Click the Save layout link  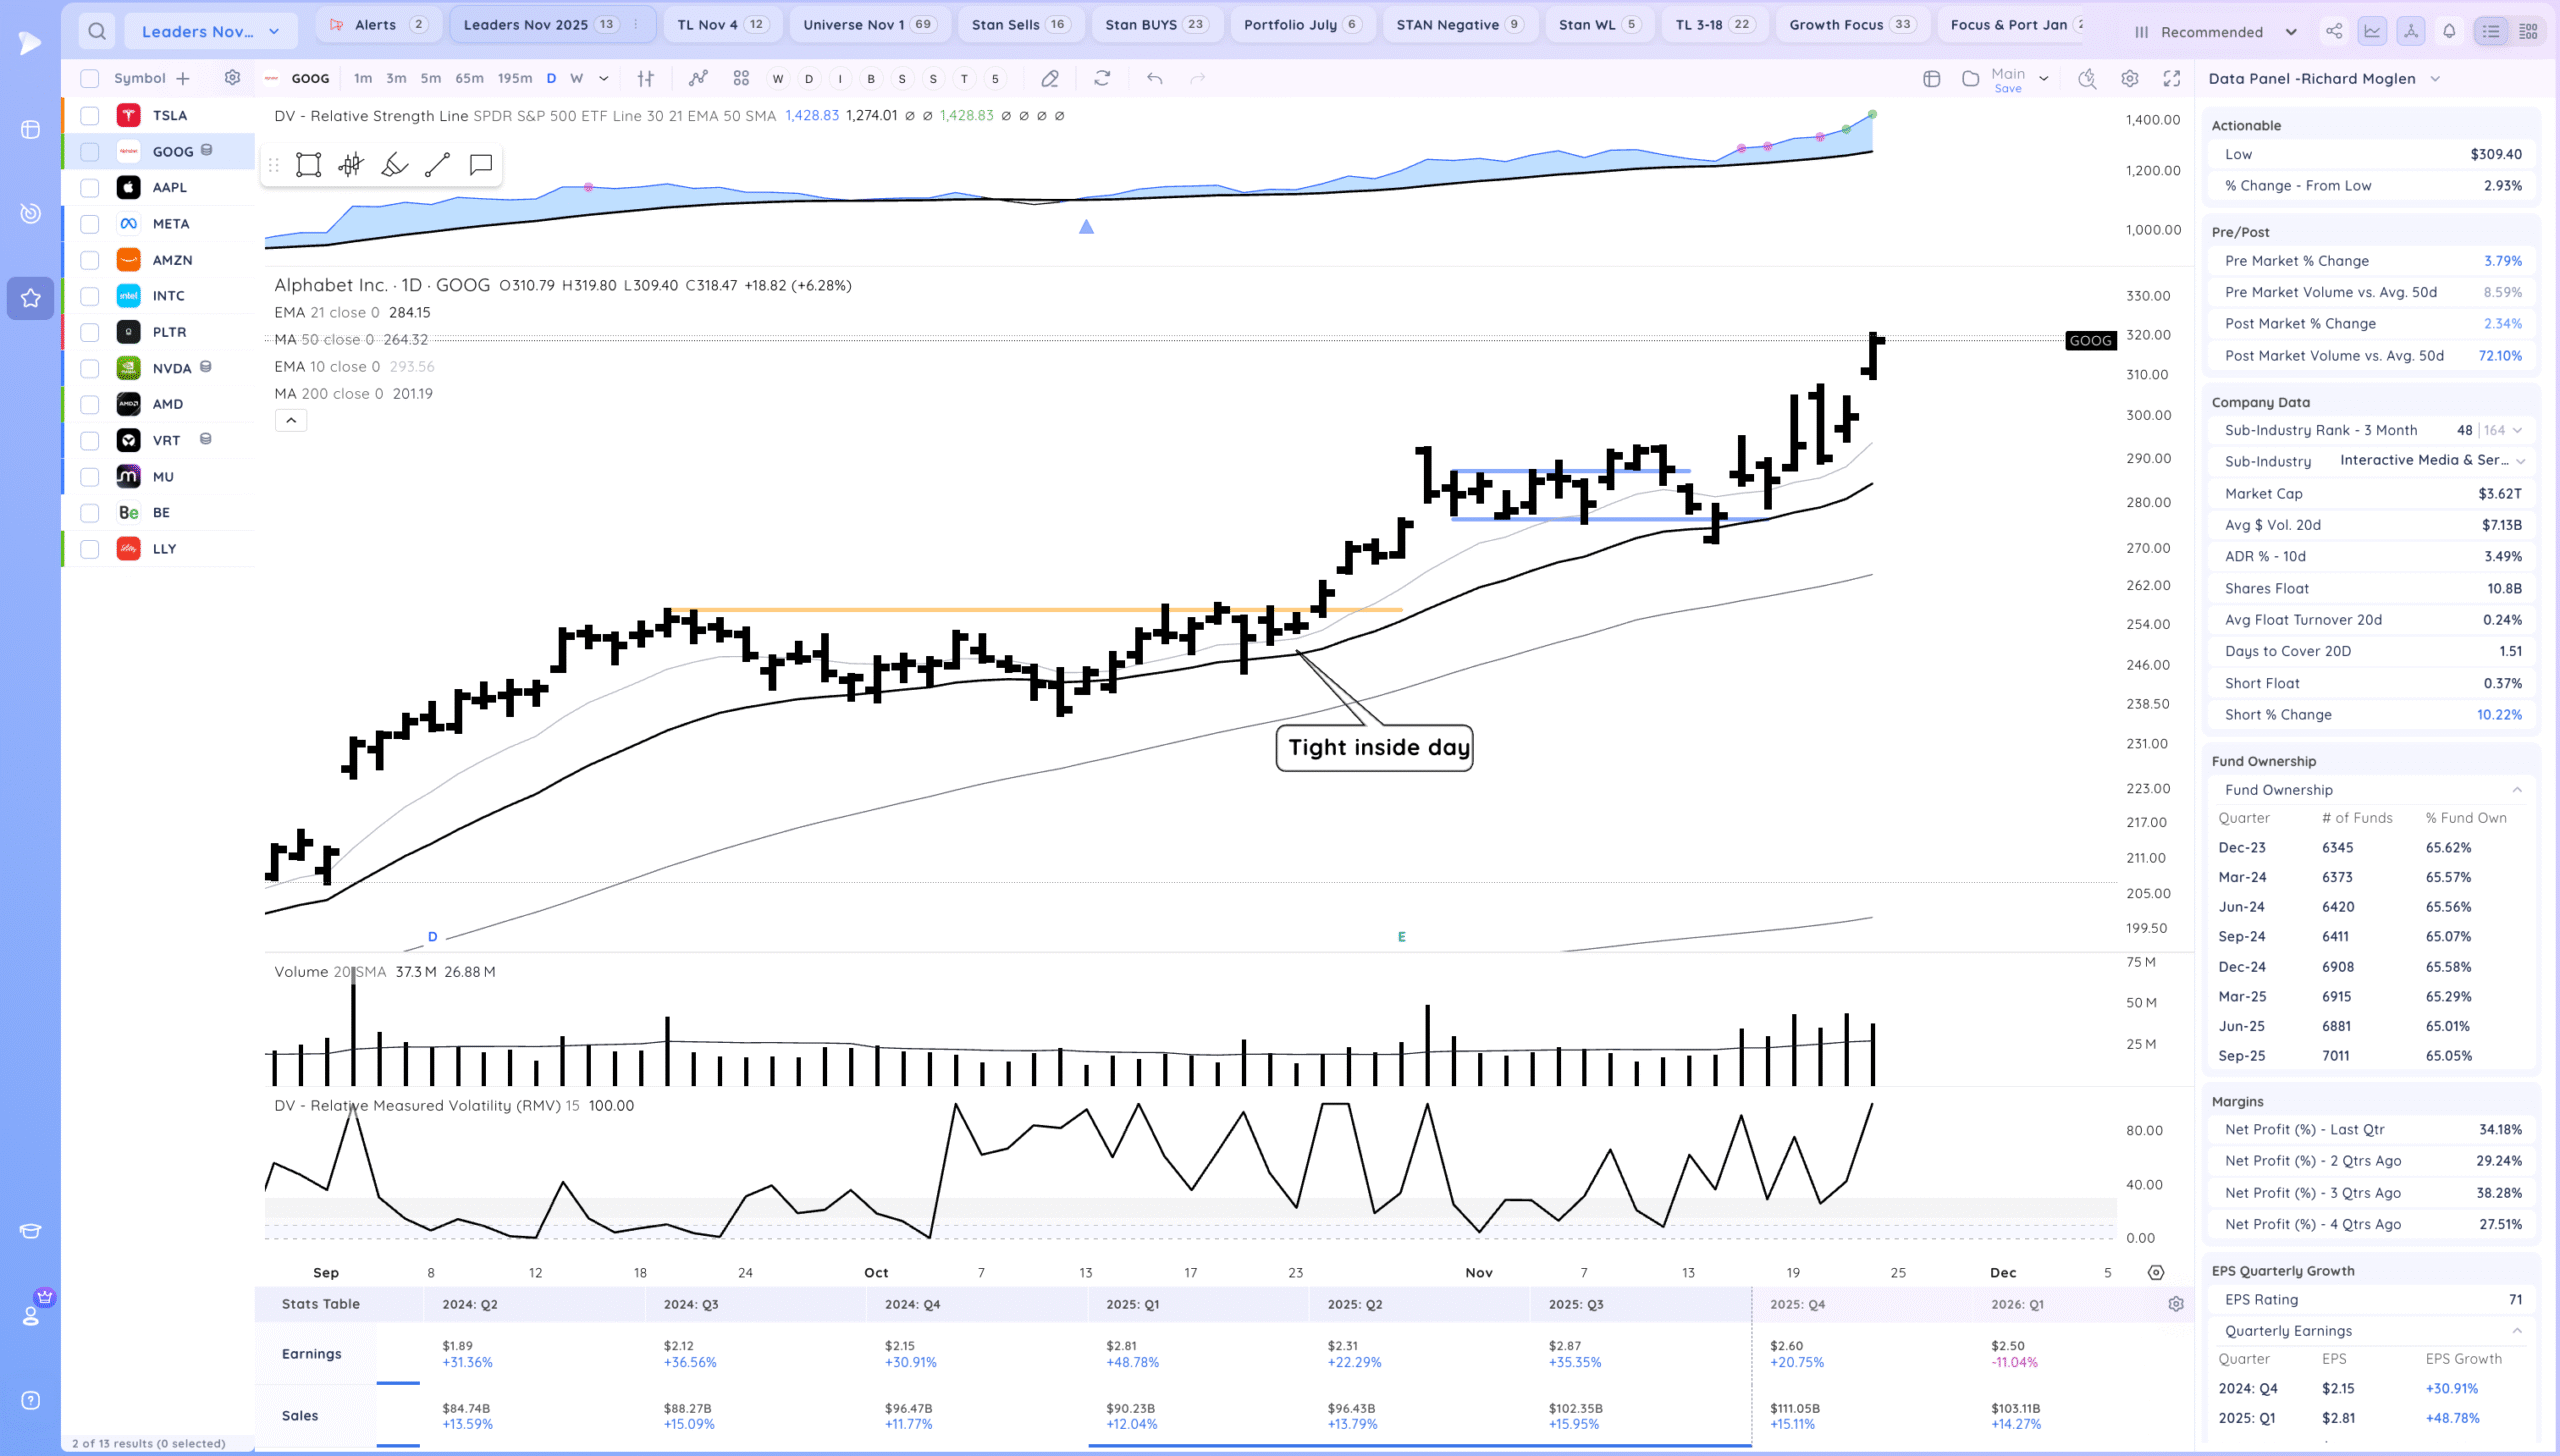pos(2007,89)
